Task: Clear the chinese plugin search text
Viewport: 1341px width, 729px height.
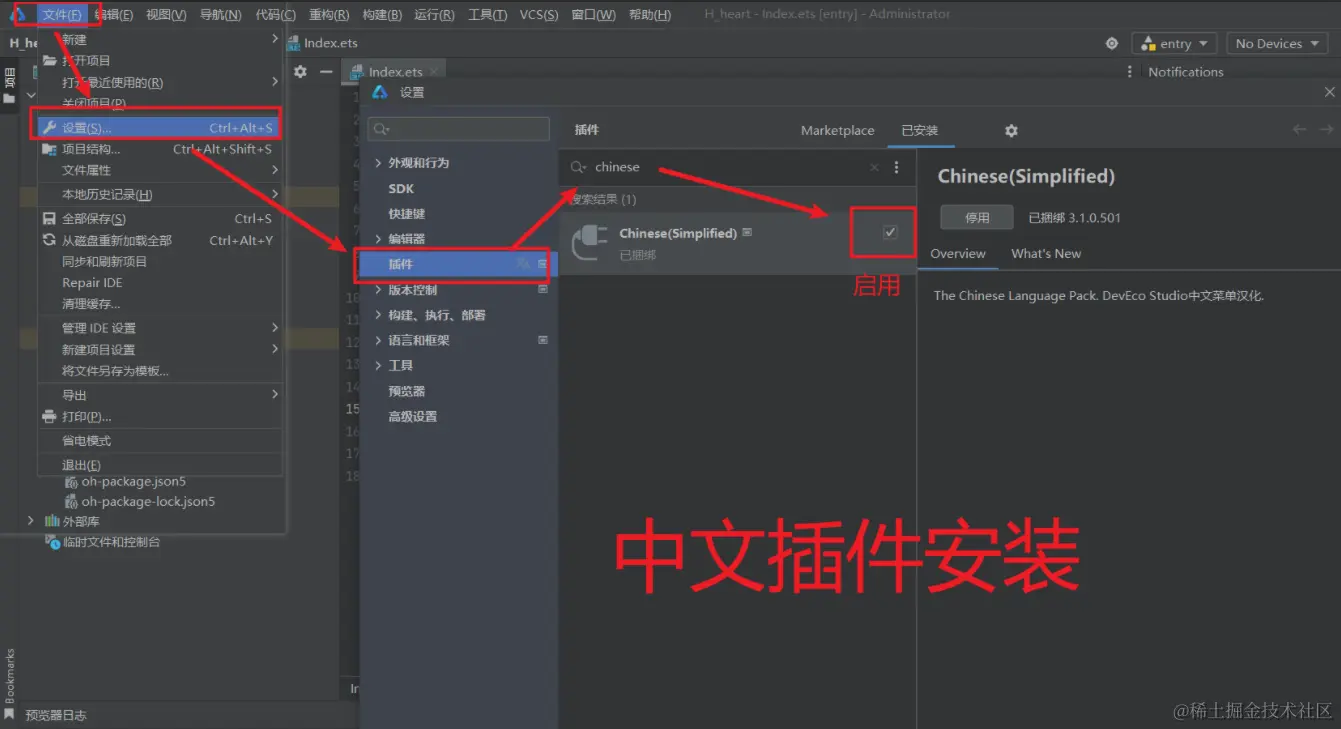Action: coord(875,167)
